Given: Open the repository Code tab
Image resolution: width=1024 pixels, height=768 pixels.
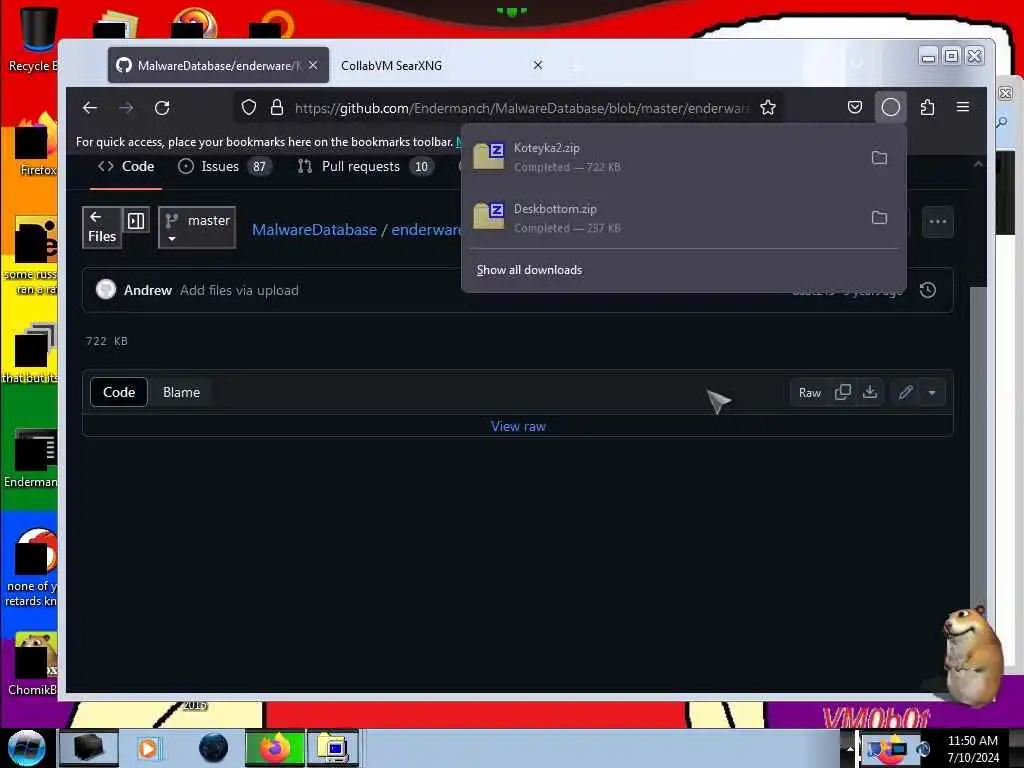Looking at the screenshot, I should pyautogui.click(x=126, y=167).
